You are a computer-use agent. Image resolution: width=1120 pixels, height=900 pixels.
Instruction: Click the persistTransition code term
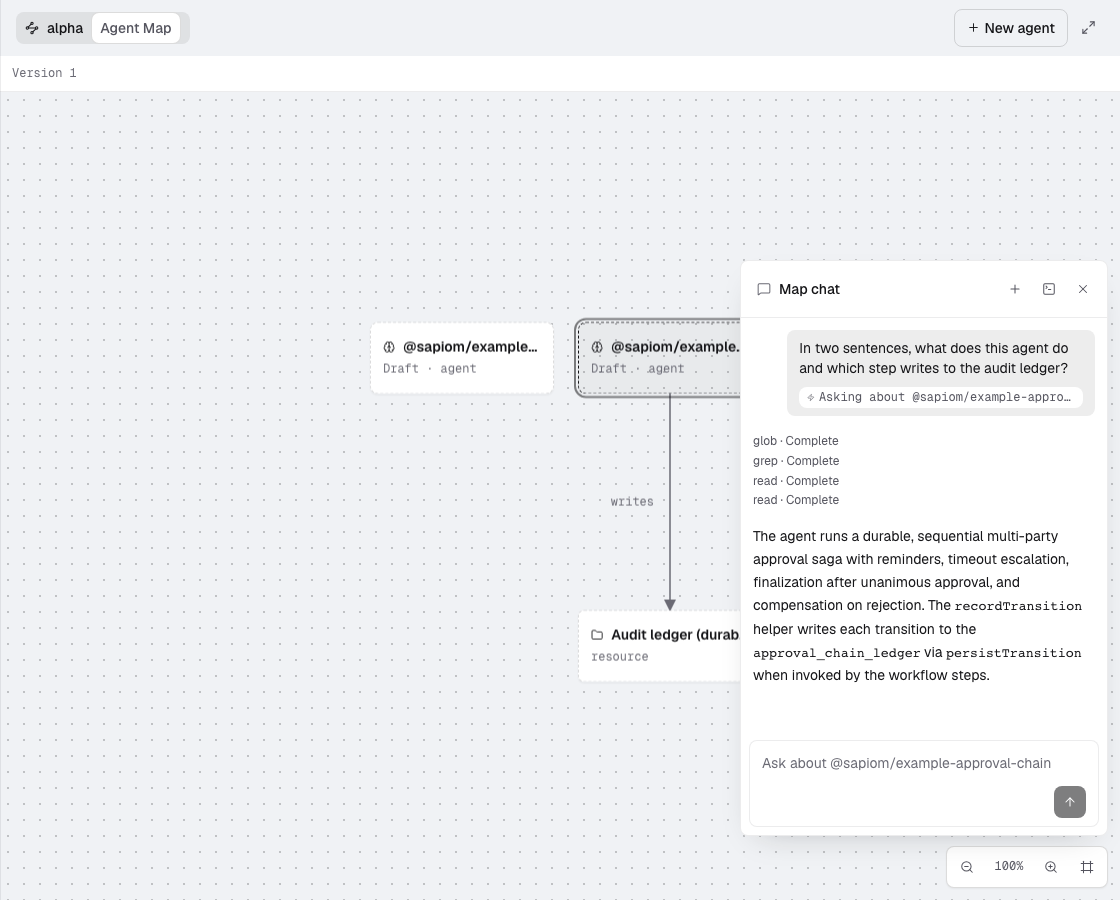pyautogui.click(x=1013, y=653)
